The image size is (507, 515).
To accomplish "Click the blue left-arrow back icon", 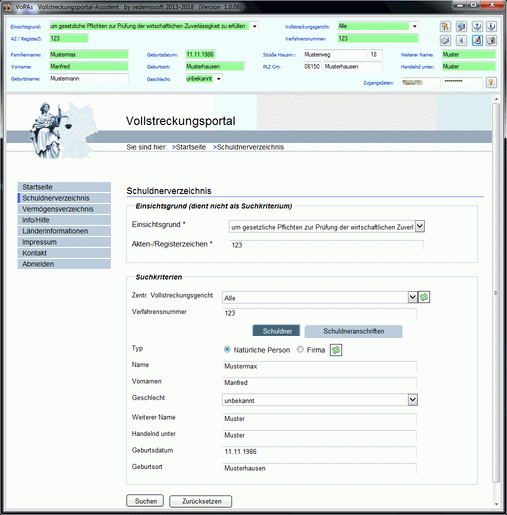I will coord(461,40).
